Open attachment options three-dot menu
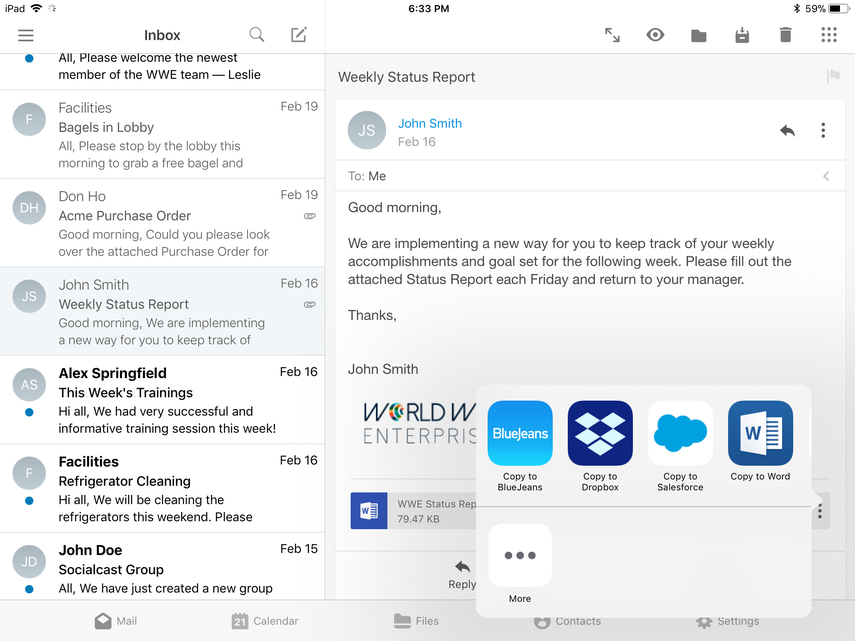Viewport: 855px width, 641px height. (820, 511)
